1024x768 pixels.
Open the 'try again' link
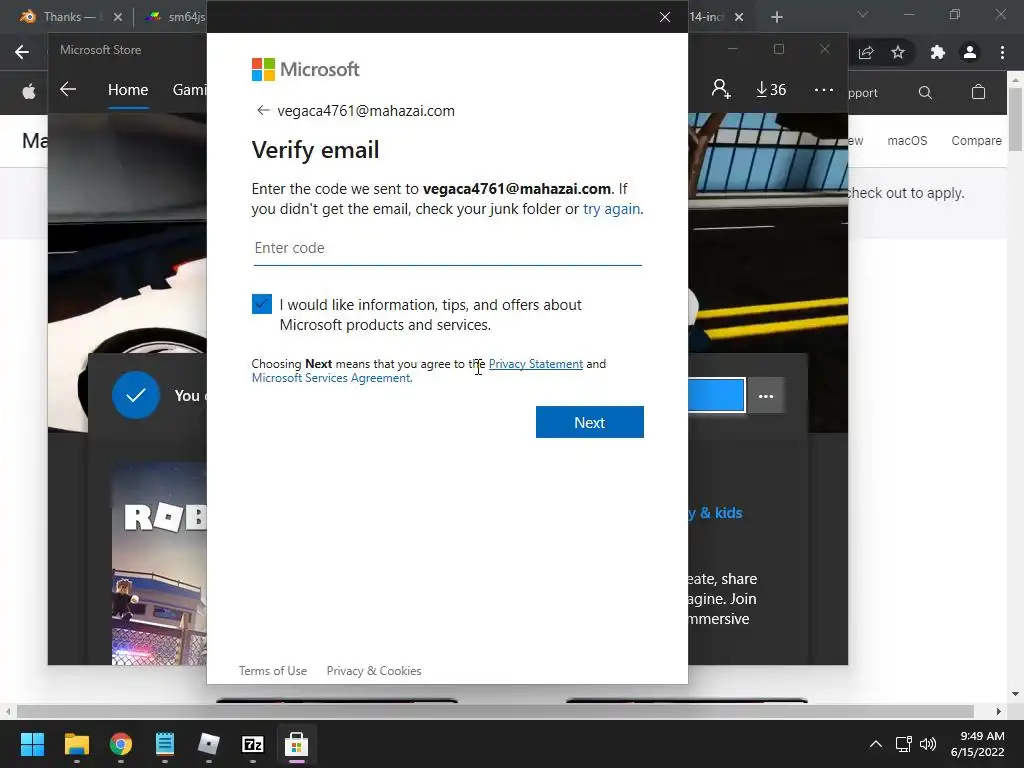[611, 209]
